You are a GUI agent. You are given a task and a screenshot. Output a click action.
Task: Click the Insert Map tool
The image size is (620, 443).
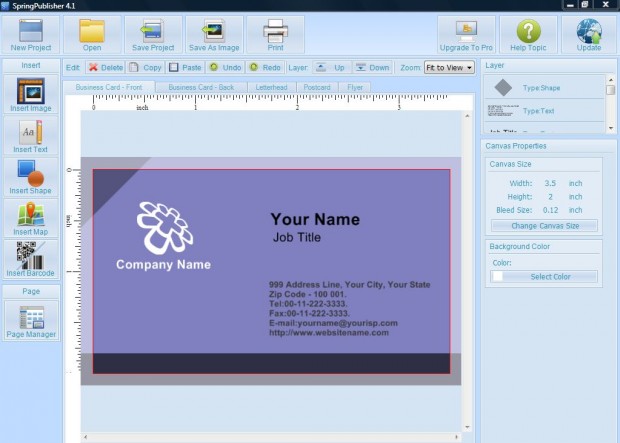point(31,217)
